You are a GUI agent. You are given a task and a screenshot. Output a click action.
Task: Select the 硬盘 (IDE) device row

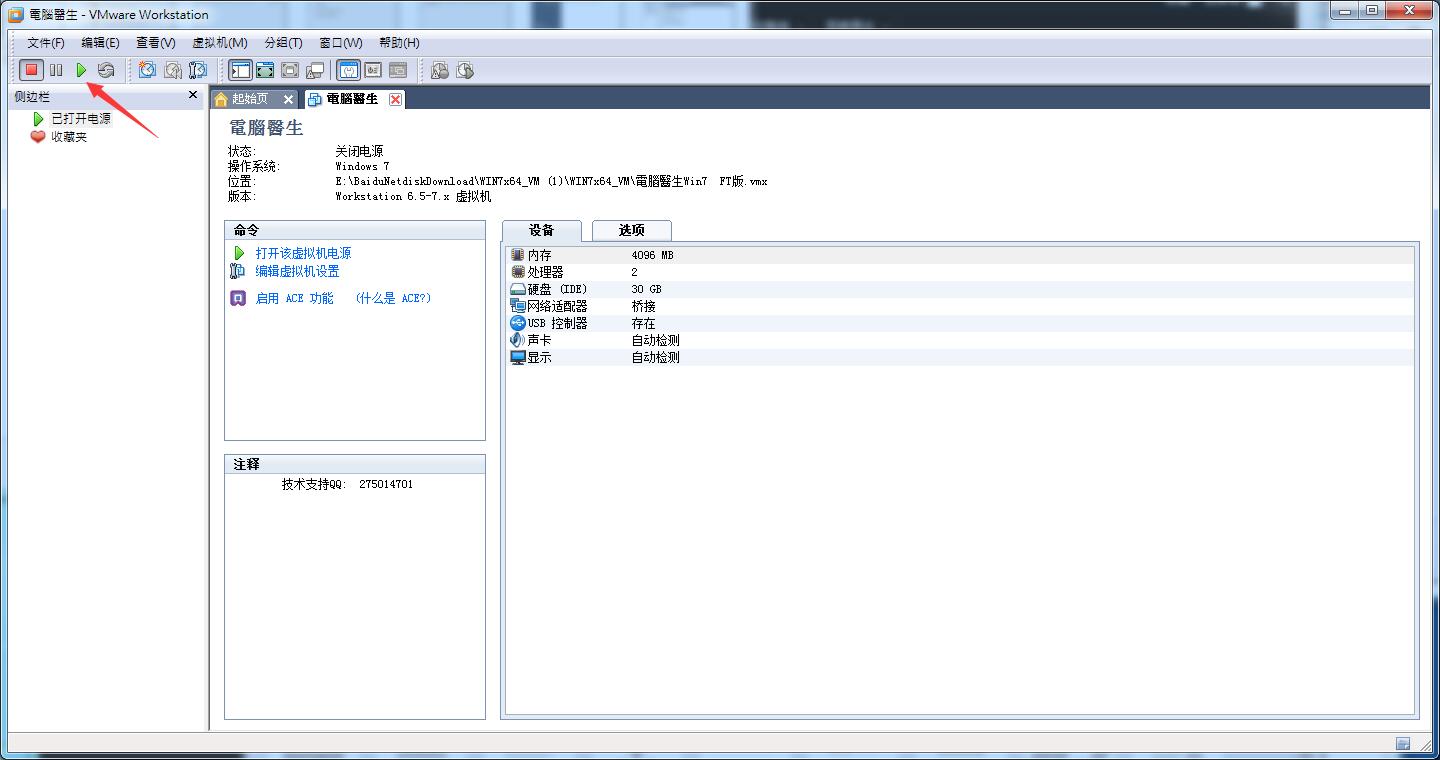(961, 289)
